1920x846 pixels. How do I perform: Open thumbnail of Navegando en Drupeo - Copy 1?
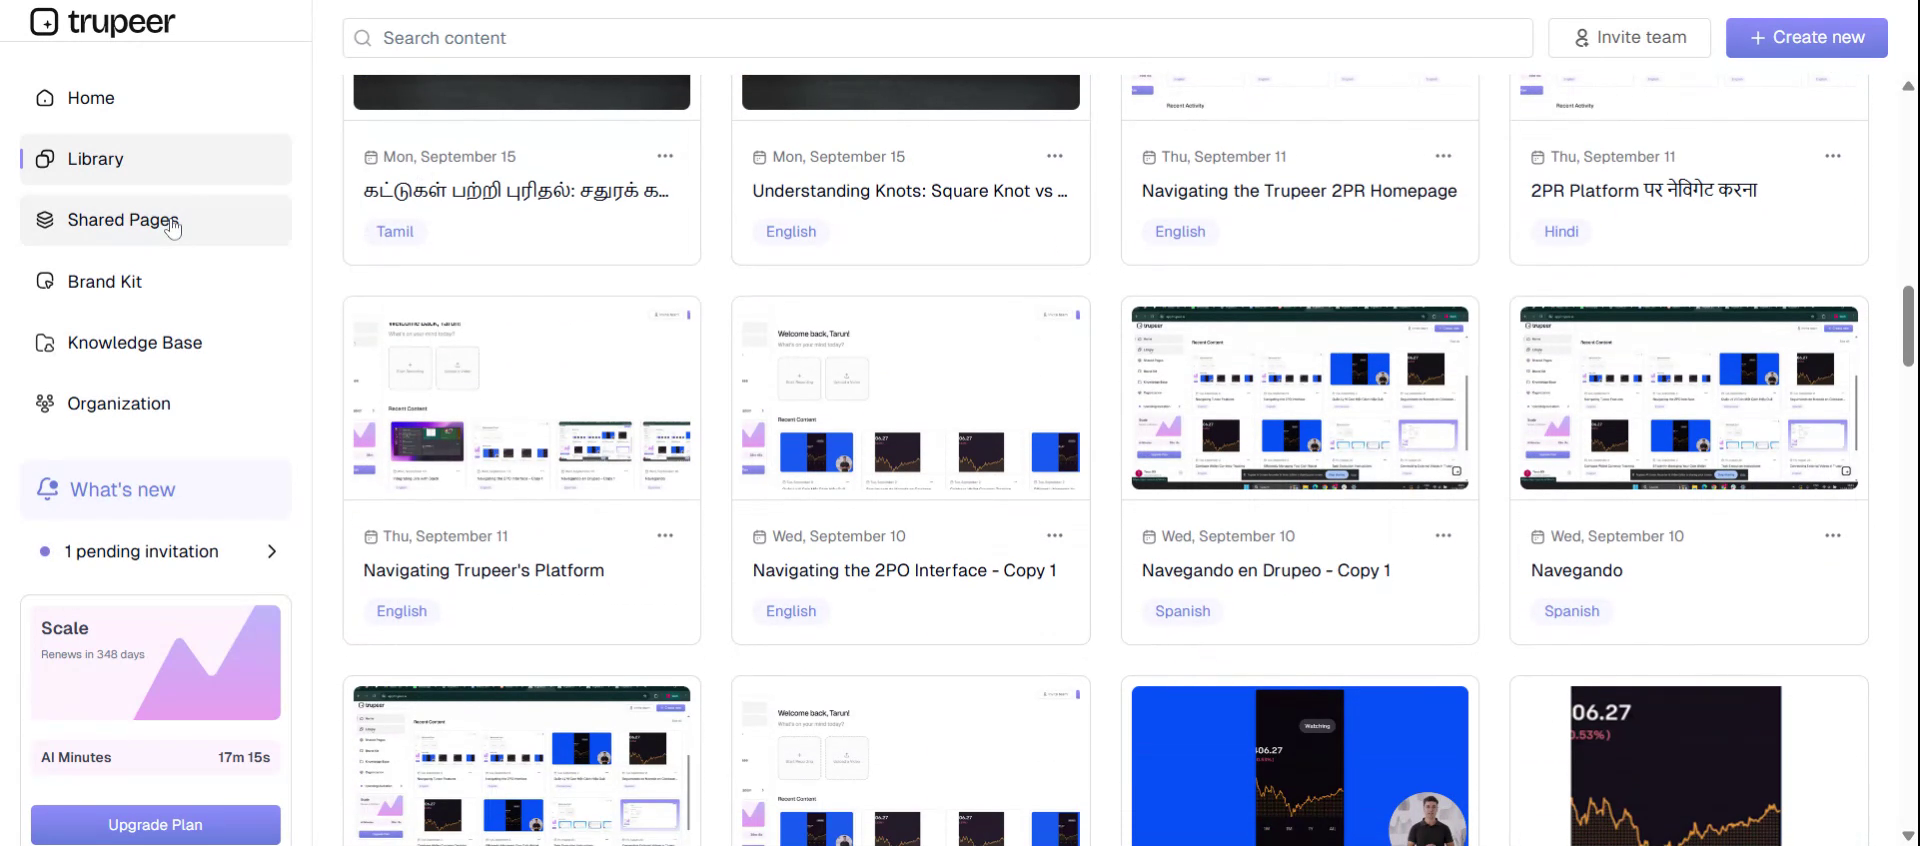click(1300, 398)
